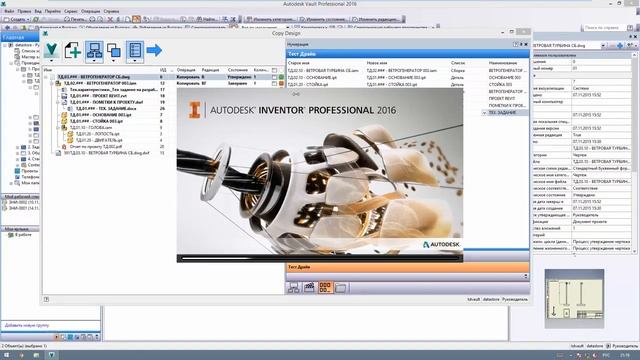The width and height of the screenshot is (640, 360).
Task: Click the Найти button in Vault toolbar
Action: 206,19
